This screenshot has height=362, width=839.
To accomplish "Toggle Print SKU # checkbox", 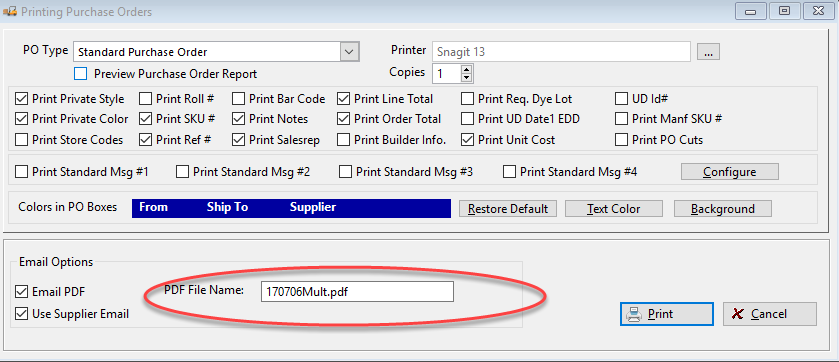I will tap(145, 119).
